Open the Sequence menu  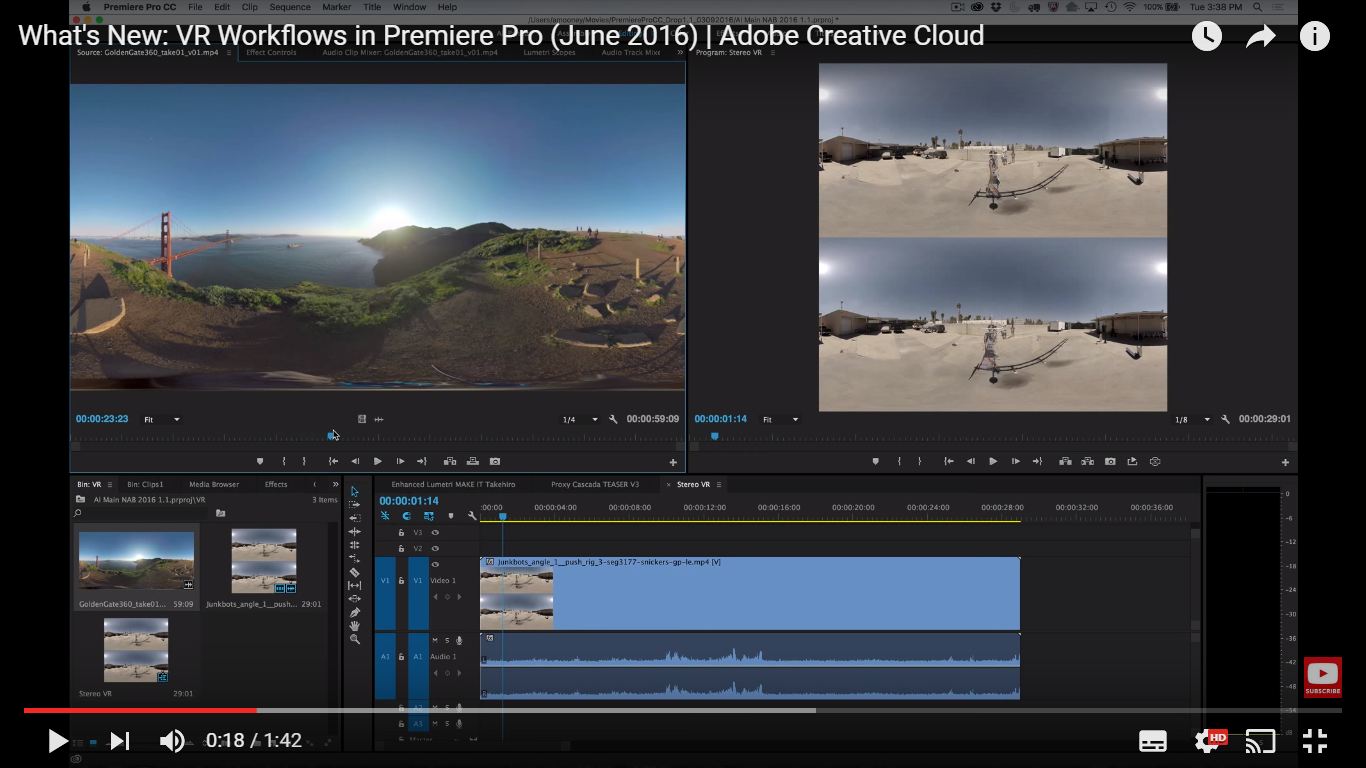(x=290, y=7)
